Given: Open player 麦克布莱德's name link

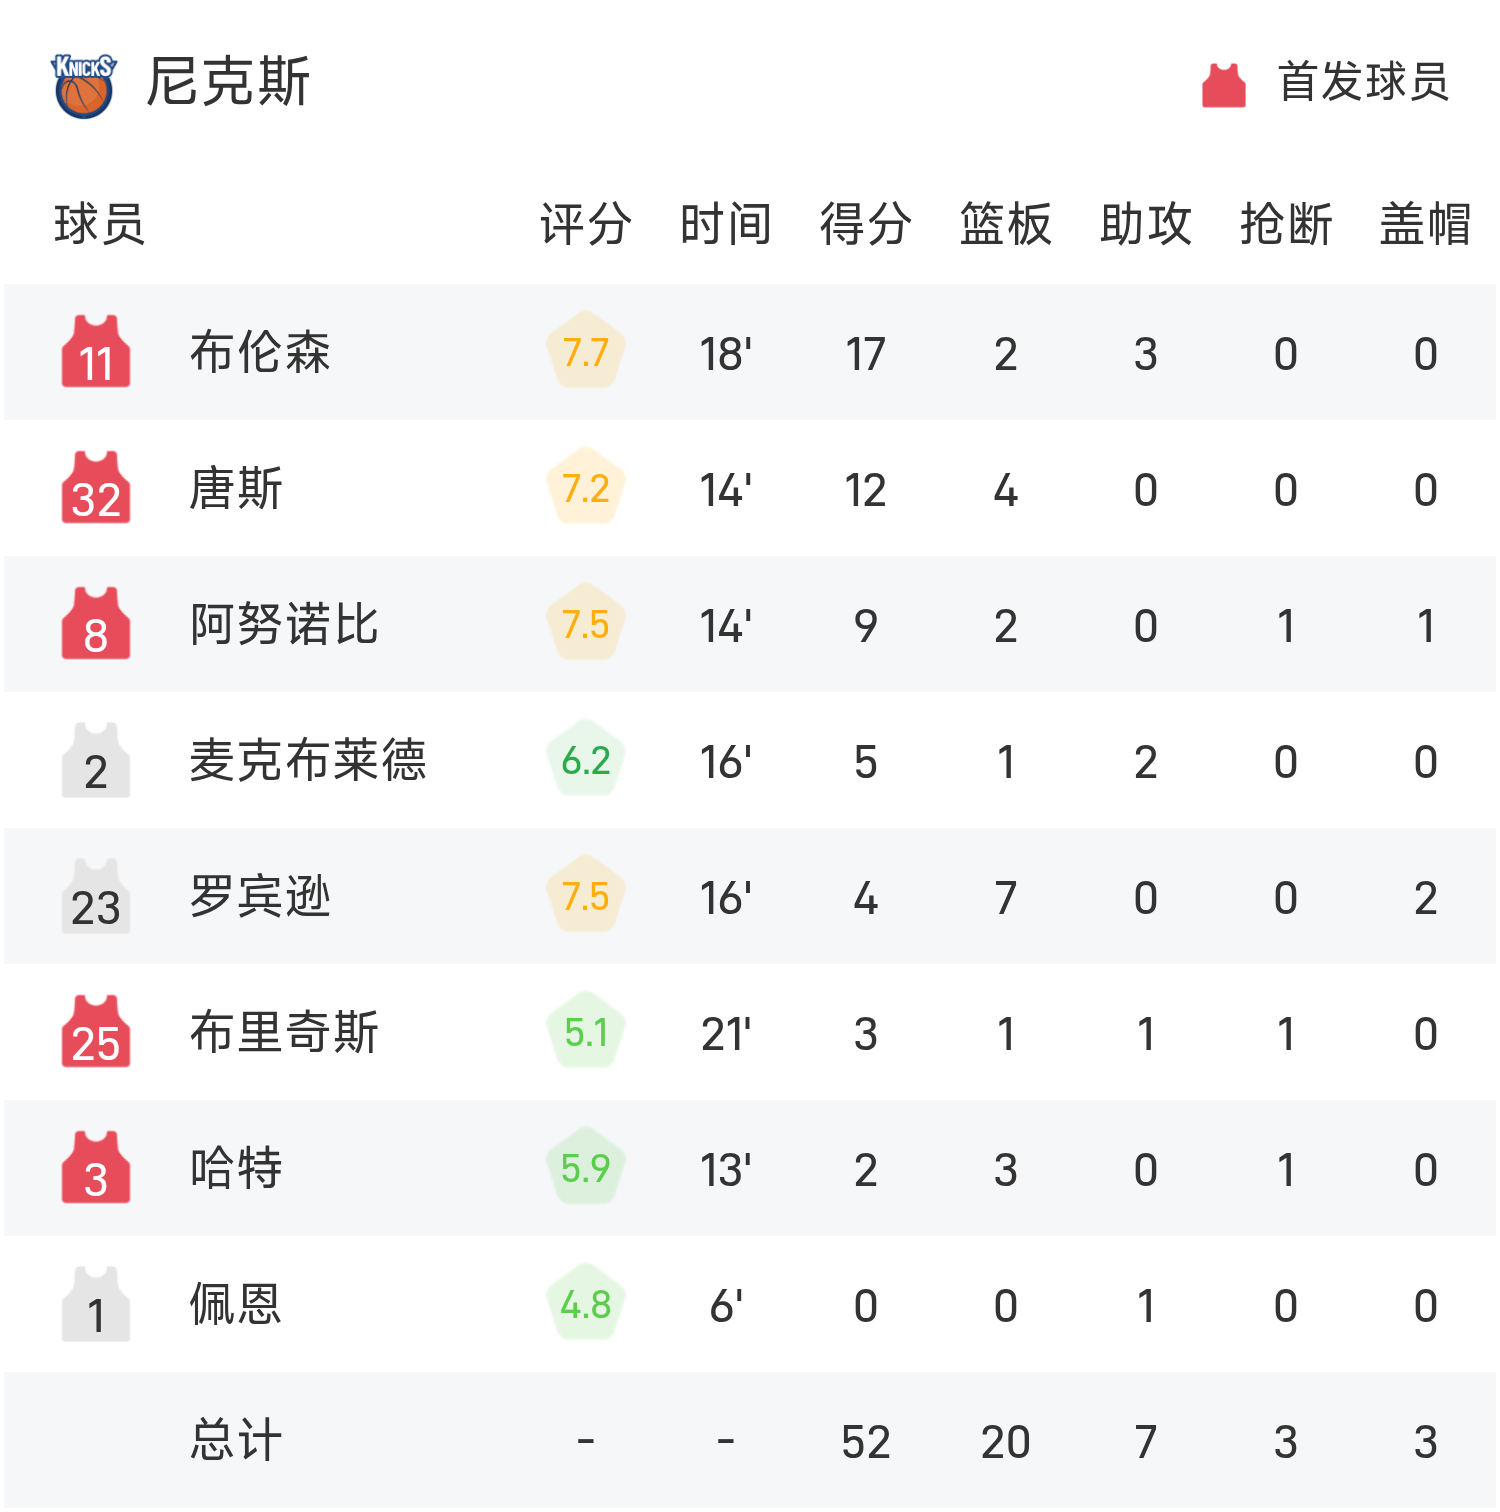Looking at the screenshot, I should pyautogui.click(x=308, y=760).
